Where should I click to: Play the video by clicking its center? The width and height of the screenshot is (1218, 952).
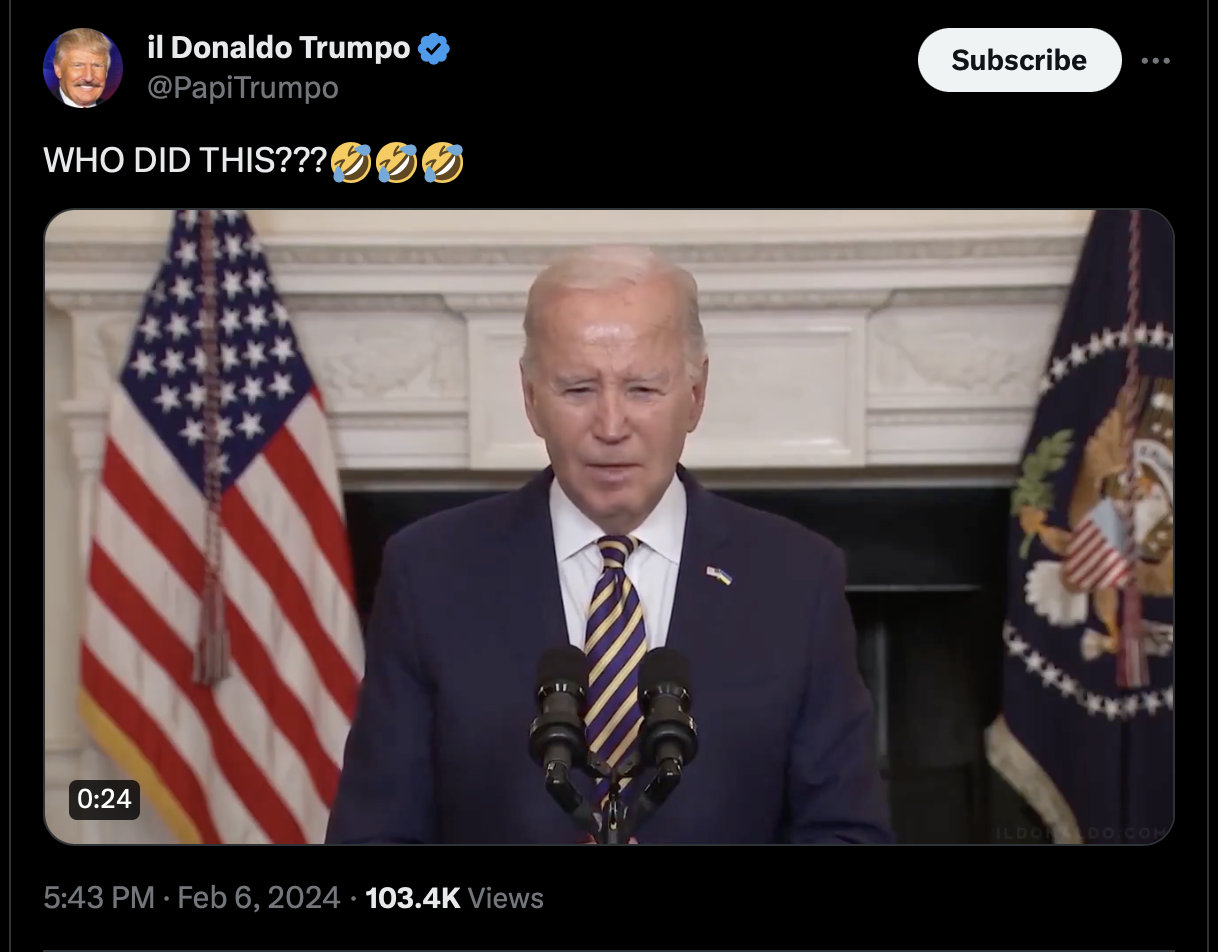pyautogui.click(x=609, y=527)
